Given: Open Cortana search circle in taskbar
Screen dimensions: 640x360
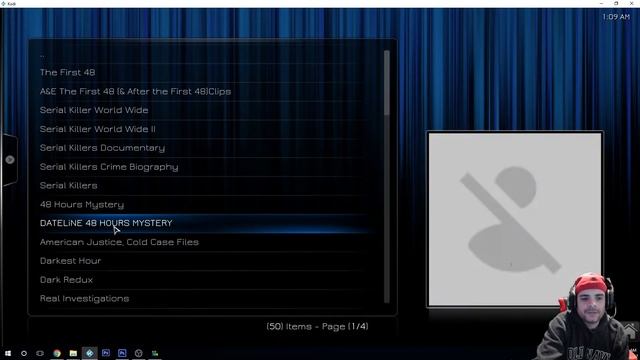Looking at the screenshot, I should click(24, 353).
